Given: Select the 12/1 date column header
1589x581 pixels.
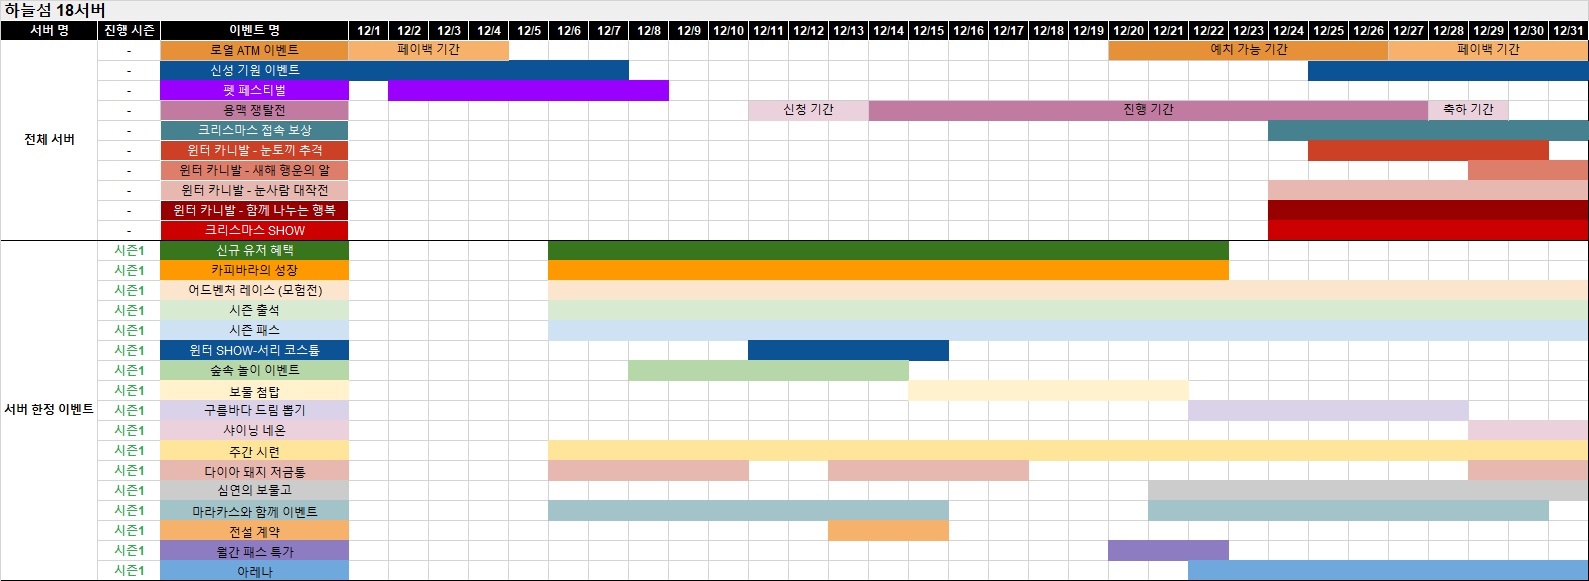Looking at the screenshot, I should tap(368, 31).
